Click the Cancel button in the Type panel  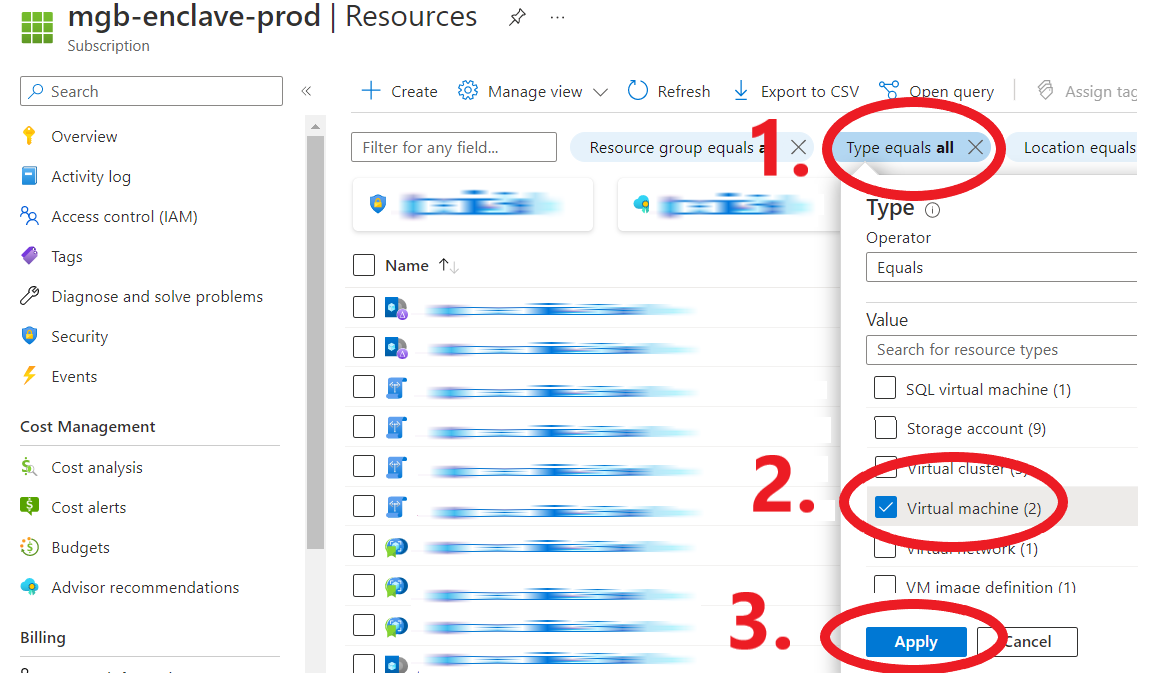[1028, 642]
